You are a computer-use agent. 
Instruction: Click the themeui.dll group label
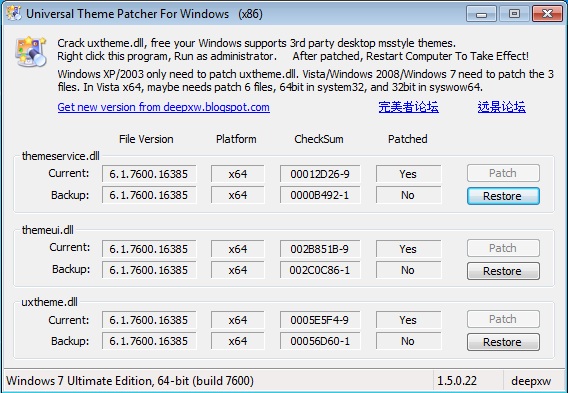click(x=47, y=230)
